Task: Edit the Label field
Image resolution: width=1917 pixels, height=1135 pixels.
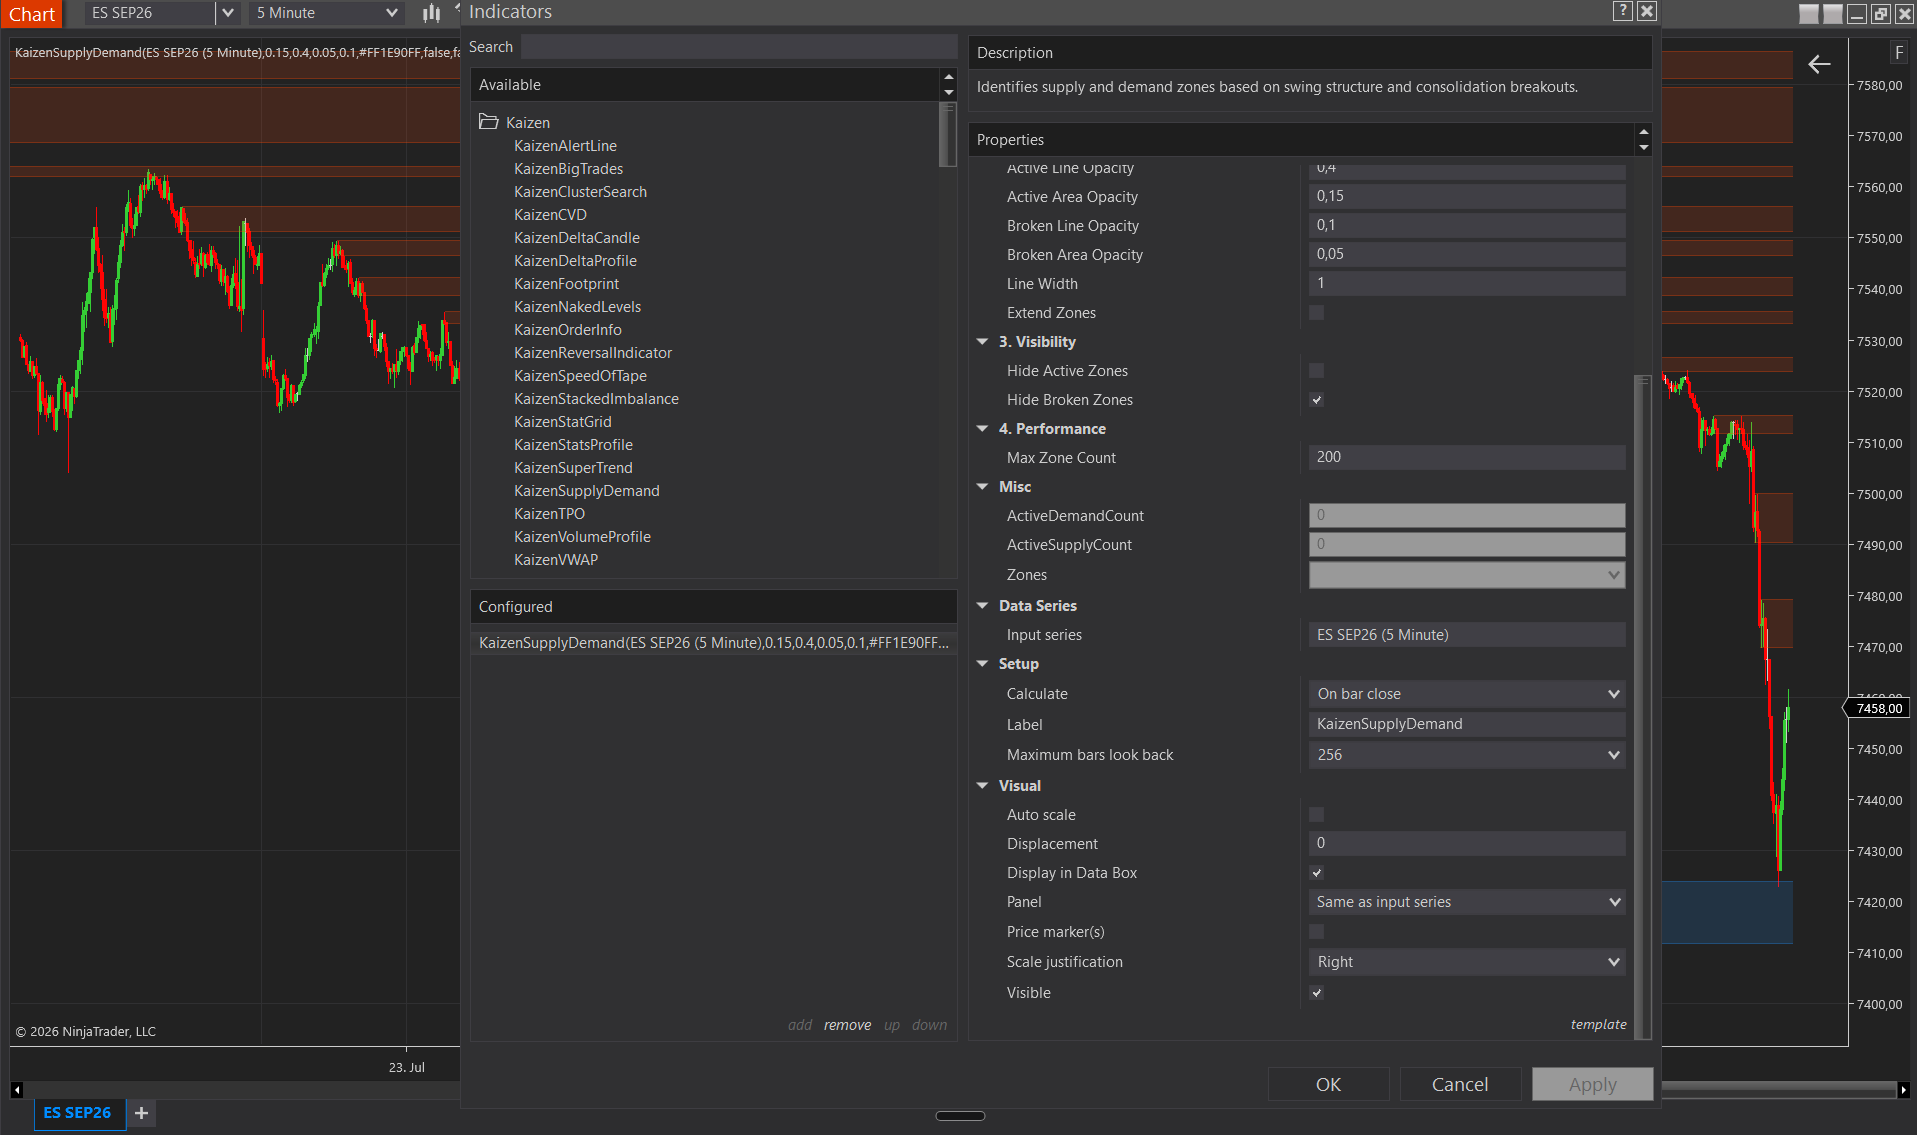Action: tap(1467, 725)
